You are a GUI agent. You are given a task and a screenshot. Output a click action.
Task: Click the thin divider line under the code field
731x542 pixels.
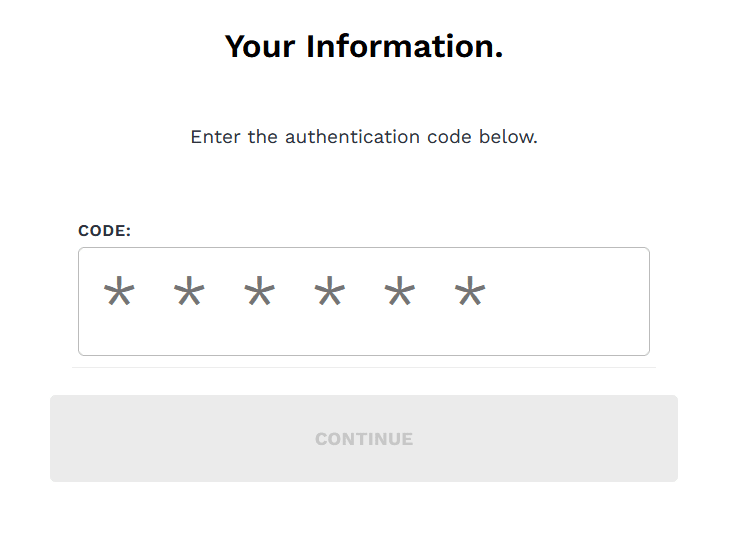click(x=364, y=367)
